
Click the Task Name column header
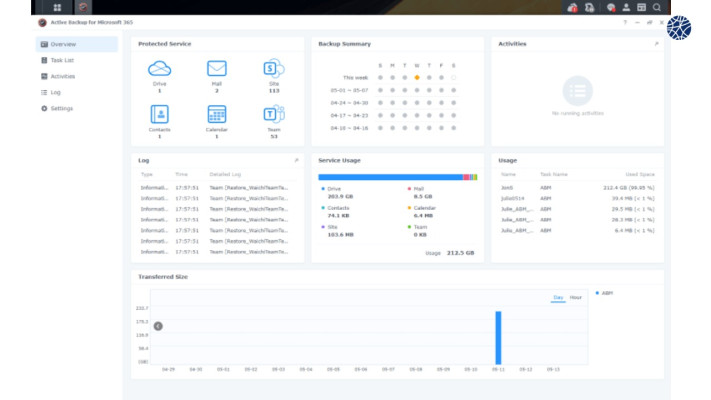tap(554, 175)
